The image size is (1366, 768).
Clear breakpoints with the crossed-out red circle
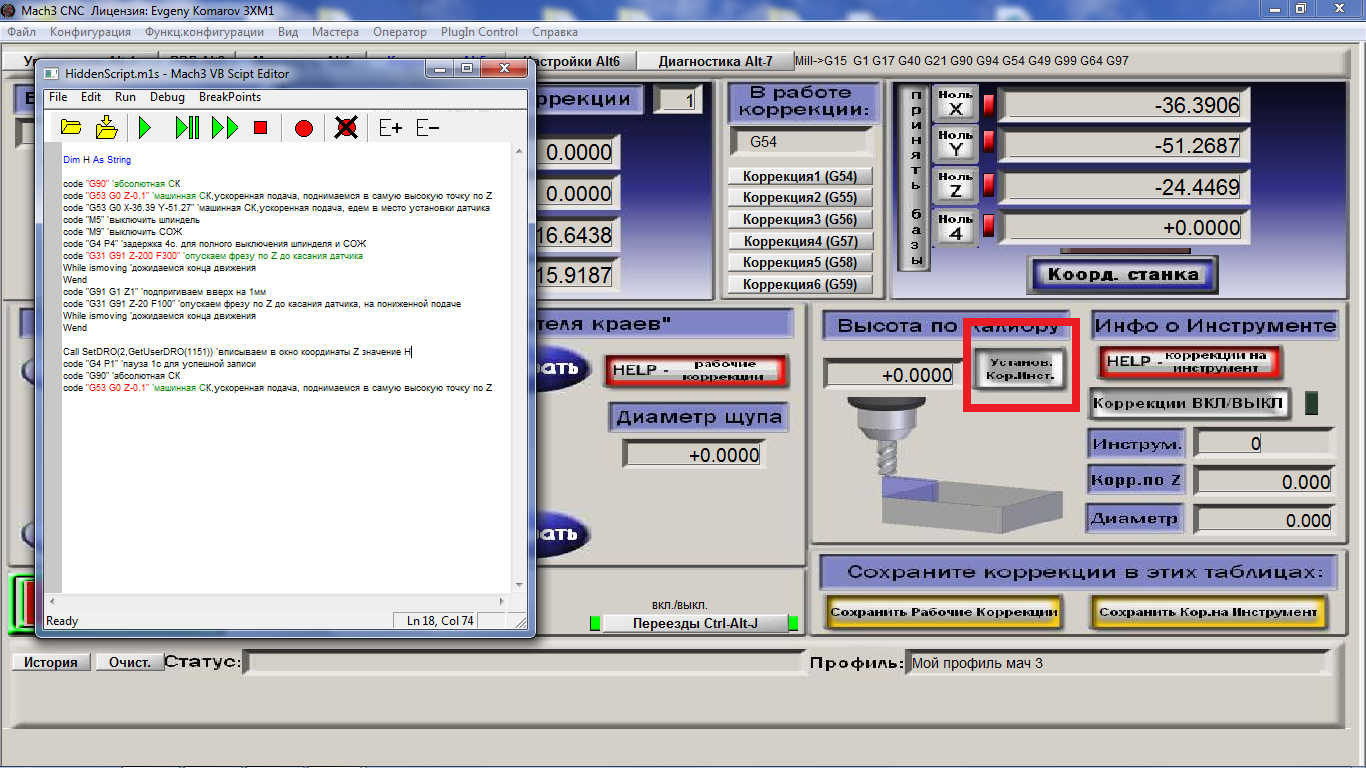coord(346,128)
